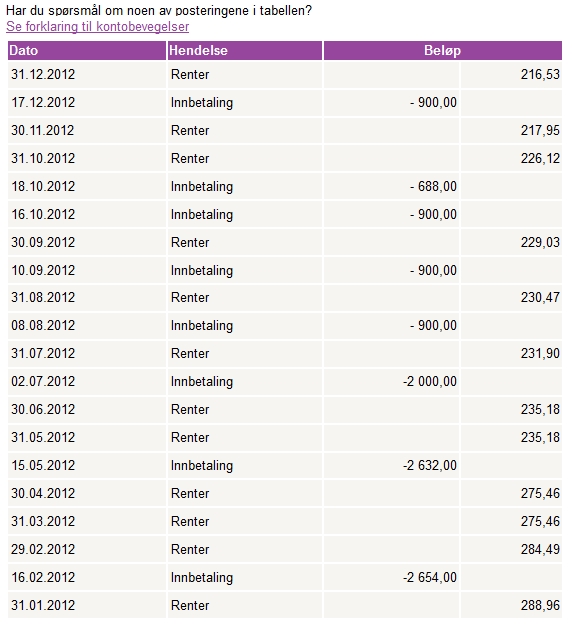The image size is (574, 627).
Task: Click the Innbetaling cell dated 08.08.2012
Action: tap(244, 325)
